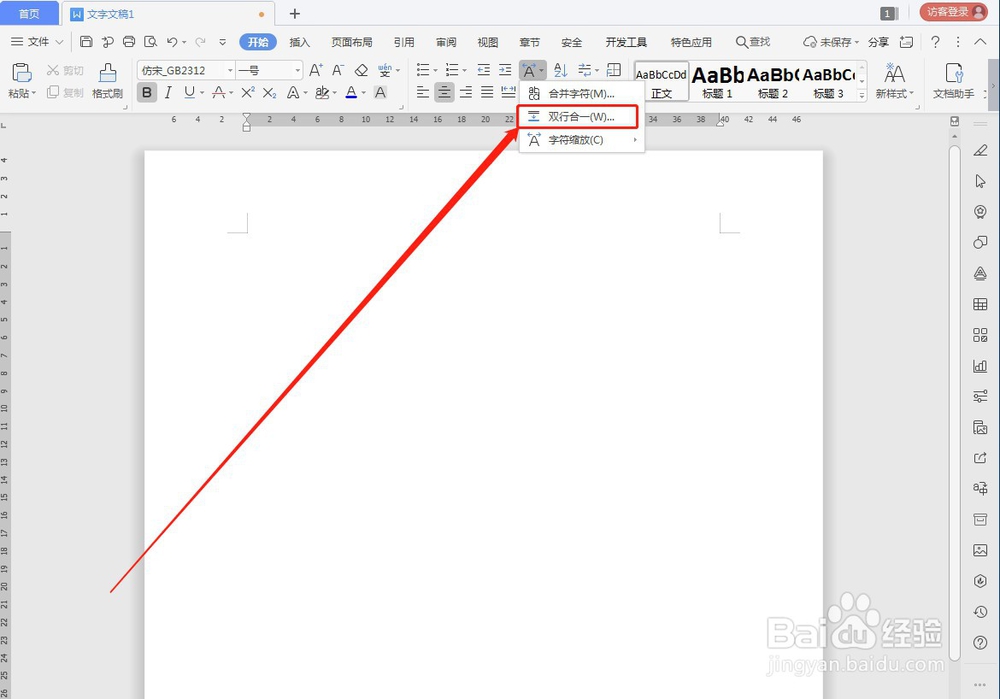1000x699 pixels.
Task: Increase font size with A+ icon
Action: [x=316, y=70]
